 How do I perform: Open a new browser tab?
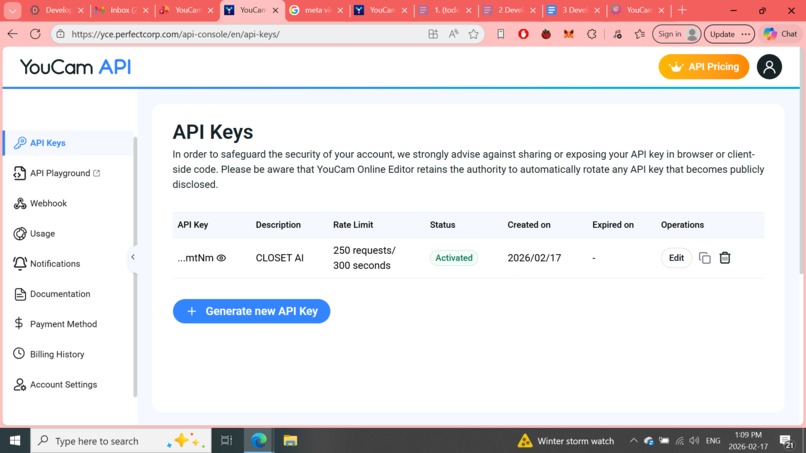(x=682, y=10)
